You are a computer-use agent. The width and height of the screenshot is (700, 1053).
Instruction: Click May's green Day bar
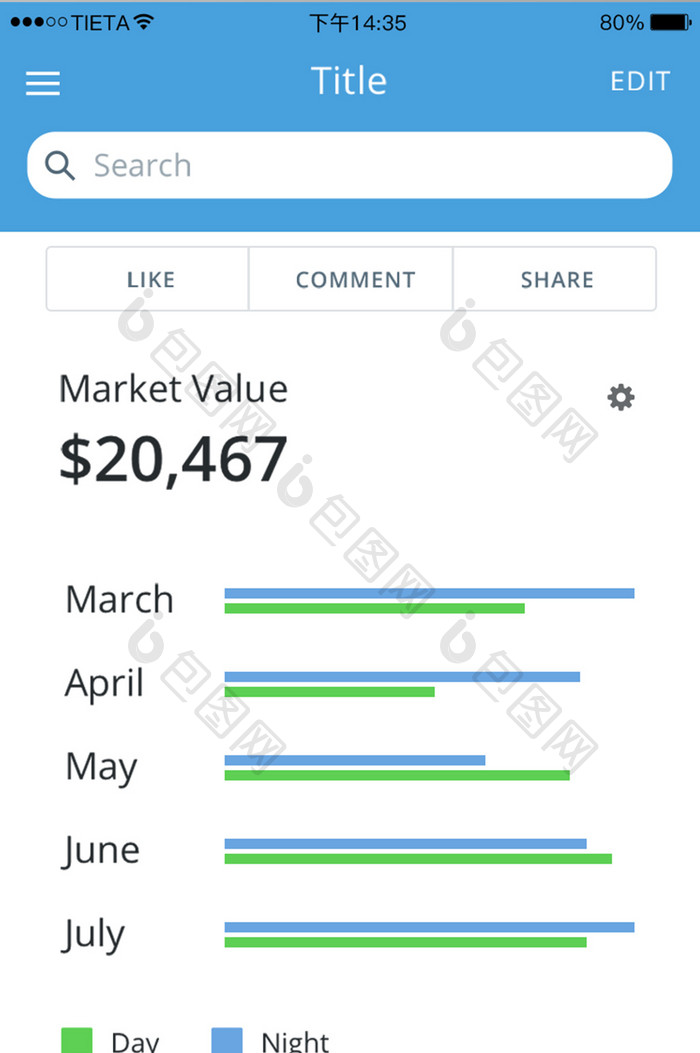pos(397,775)
